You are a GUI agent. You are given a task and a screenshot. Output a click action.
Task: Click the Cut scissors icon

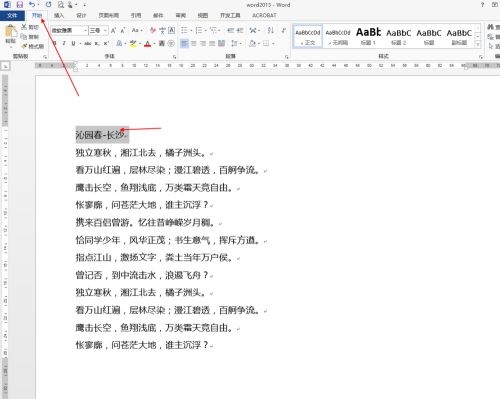click(x=24, y=27)
